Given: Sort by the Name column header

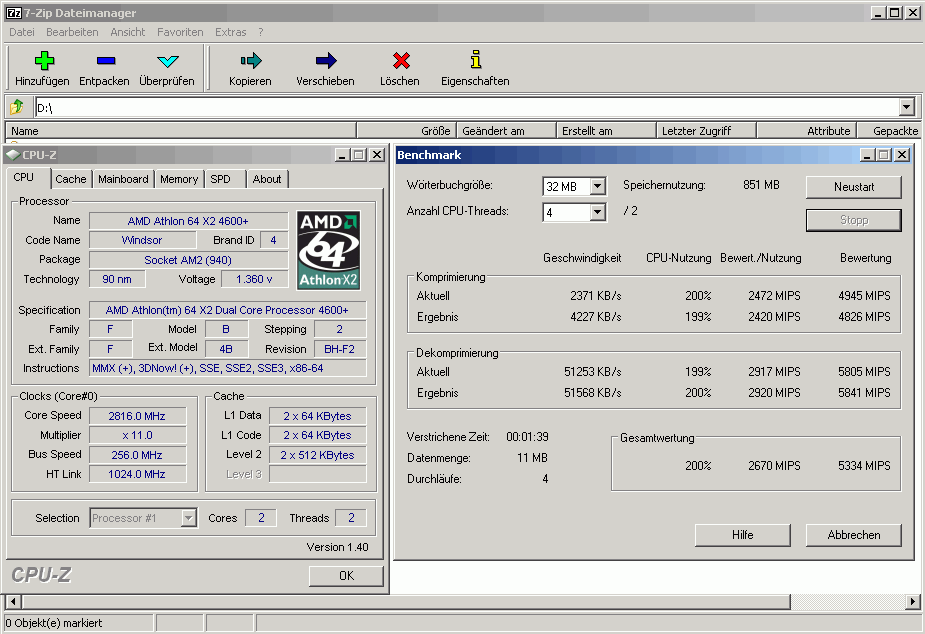Looking at the screenshot, I should (x=181, y=130).
